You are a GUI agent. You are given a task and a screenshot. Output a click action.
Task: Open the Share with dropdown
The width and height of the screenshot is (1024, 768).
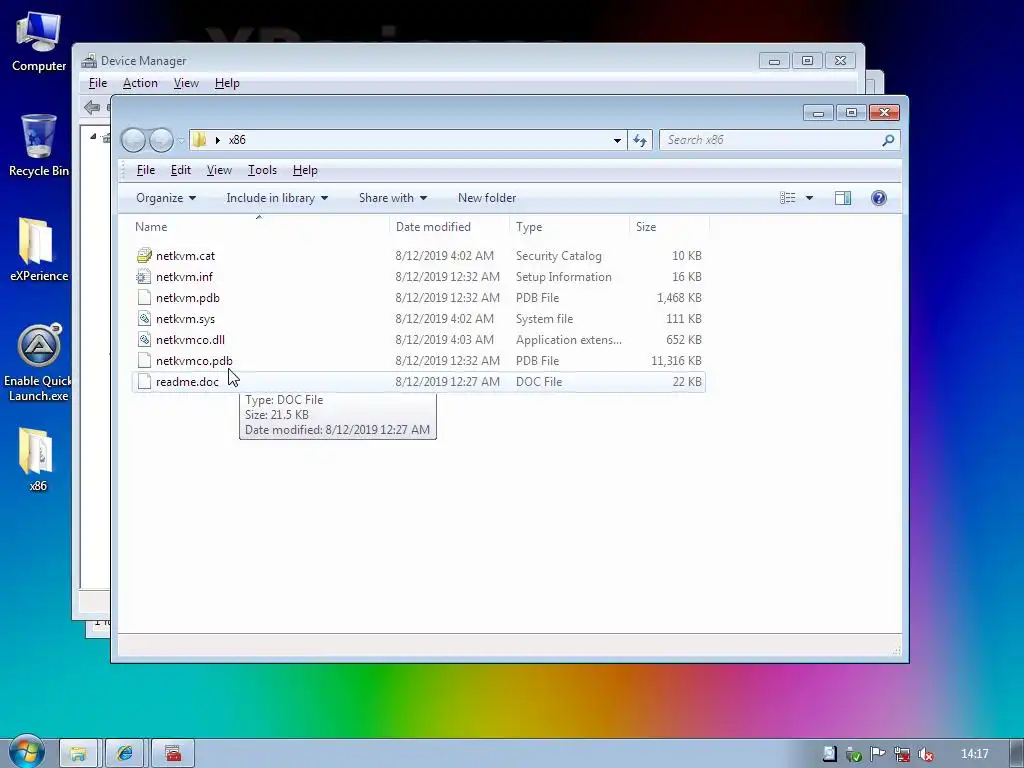click(392, 198)
